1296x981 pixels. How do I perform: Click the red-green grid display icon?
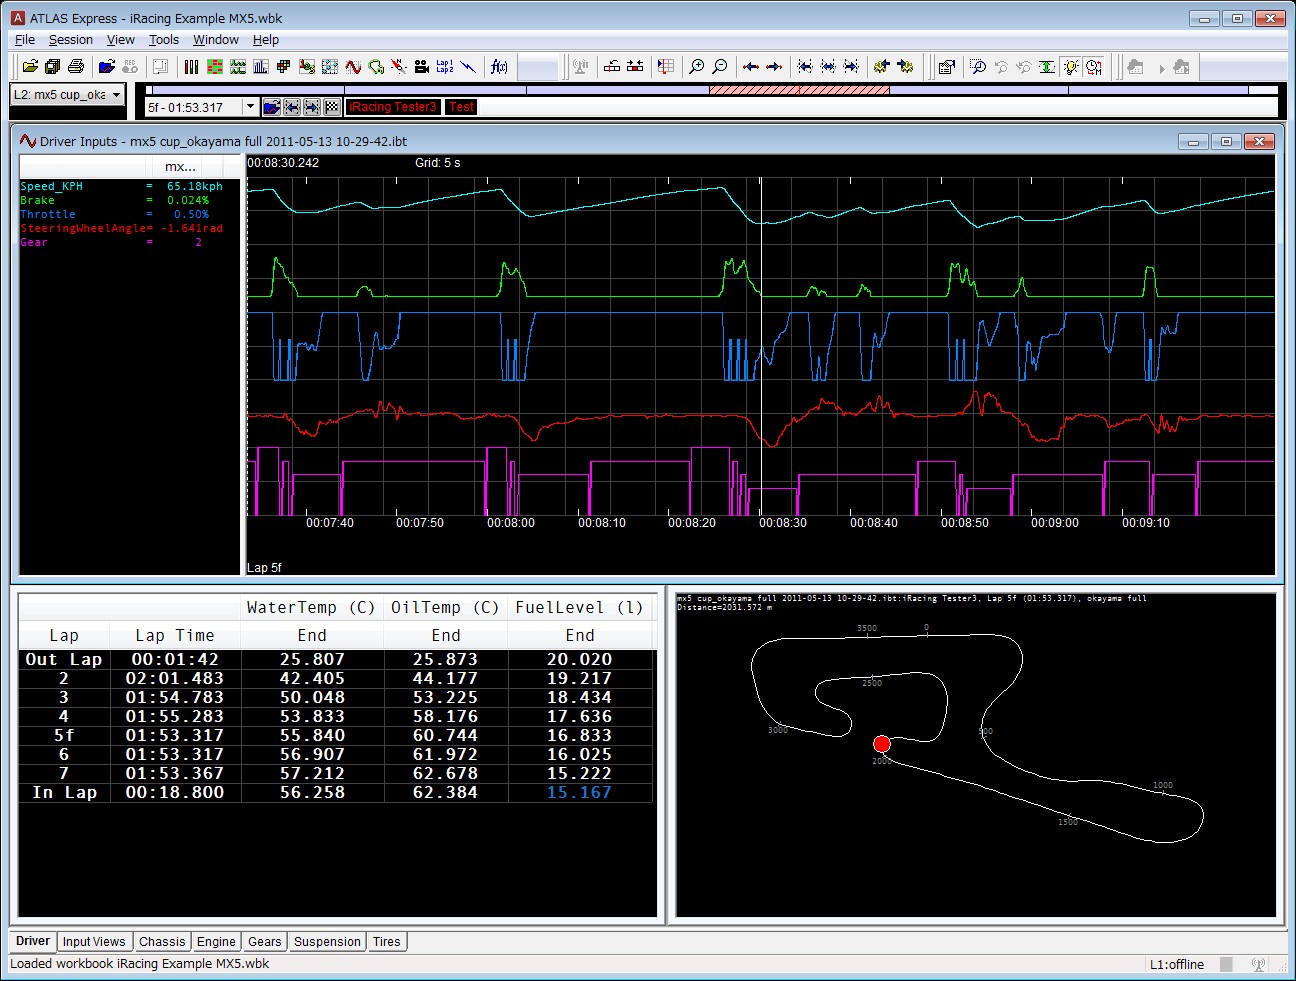point(215,67)
